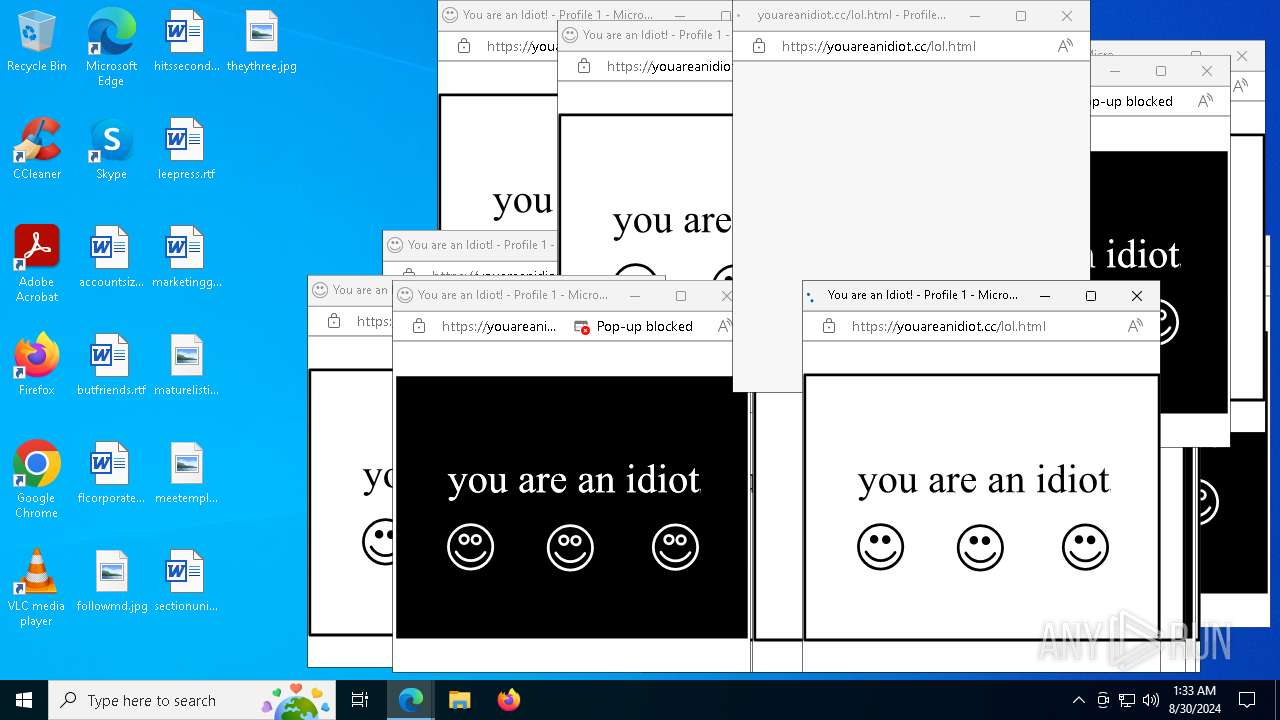Maximize the right background popup window
Screen dimensions: 1280x720
coord(1161,71)
